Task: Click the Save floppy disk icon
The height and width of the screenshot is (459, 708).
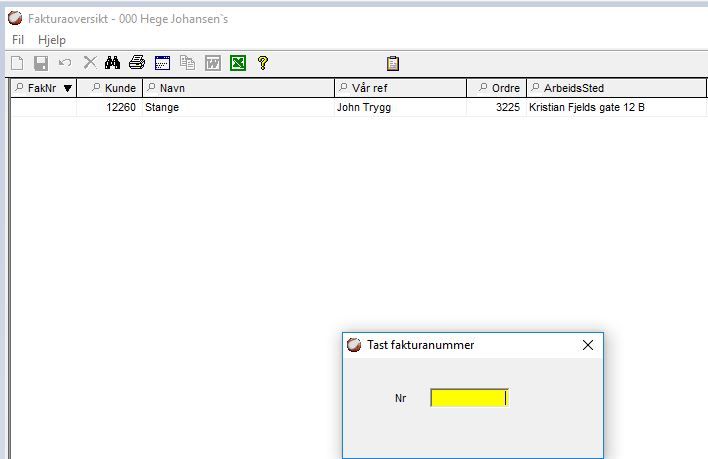Action: [41, 63]
